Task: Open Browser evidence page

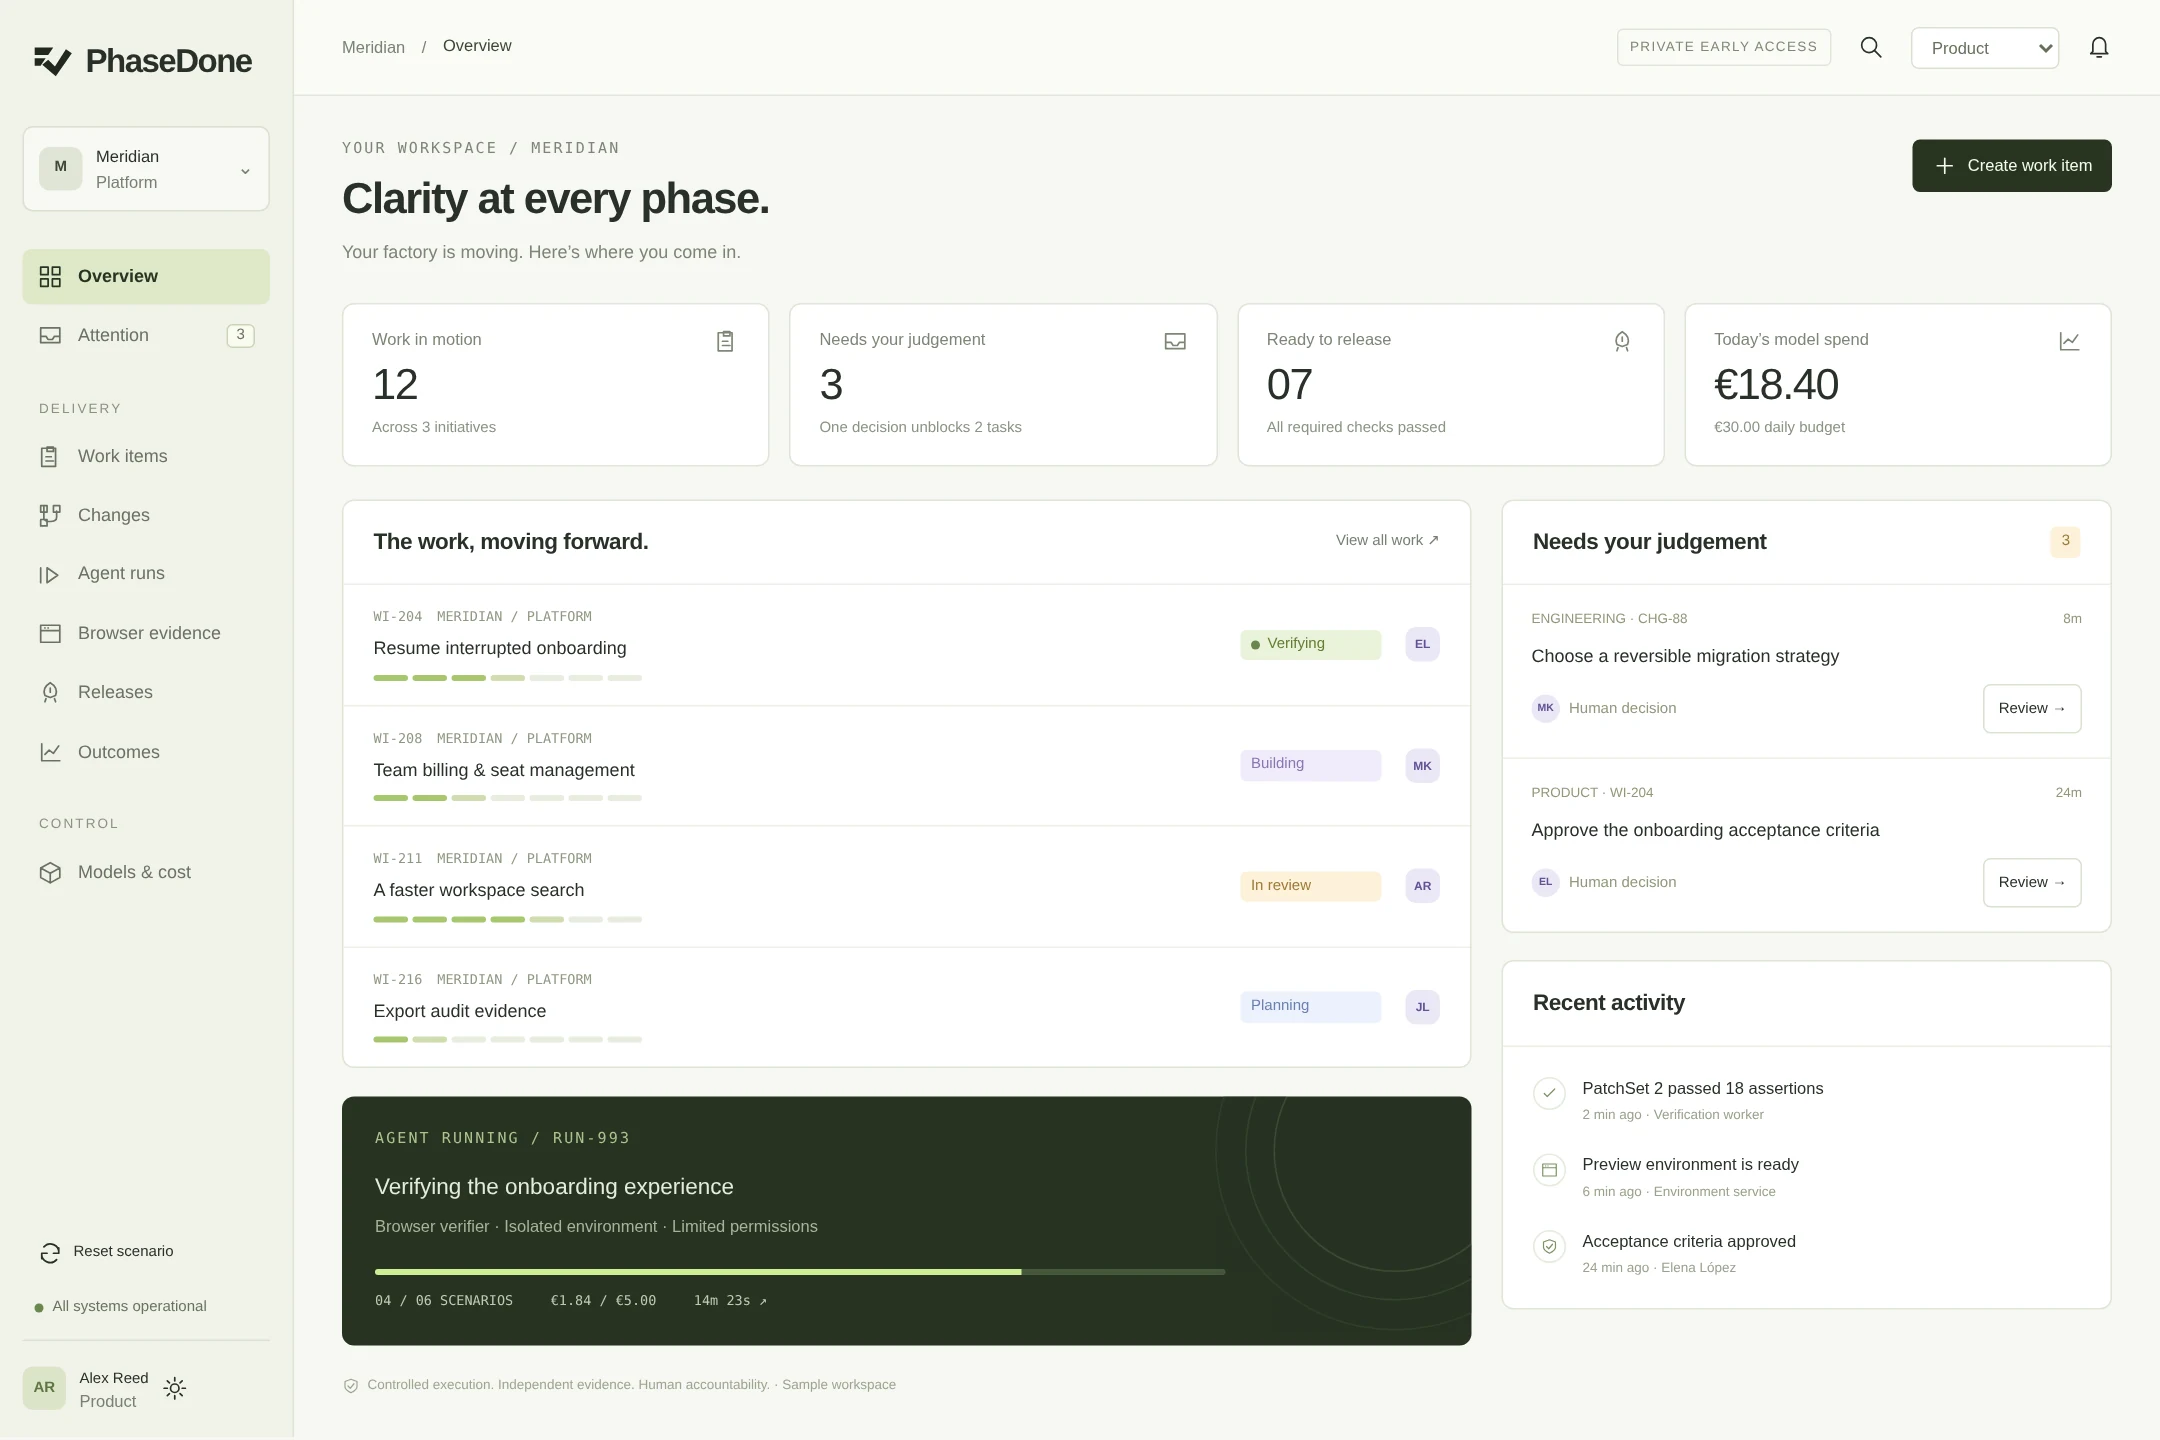Action: click(146, 633)
